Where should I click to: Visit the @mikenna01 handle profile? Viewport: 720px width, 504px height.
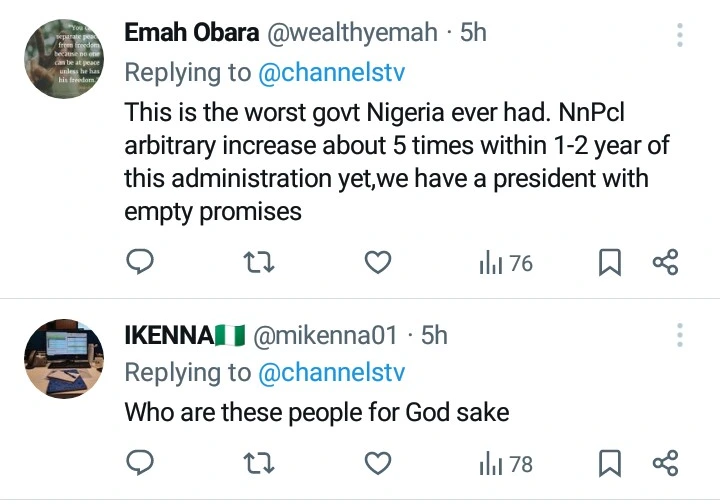pyautogui.click(x=327, y=335)
